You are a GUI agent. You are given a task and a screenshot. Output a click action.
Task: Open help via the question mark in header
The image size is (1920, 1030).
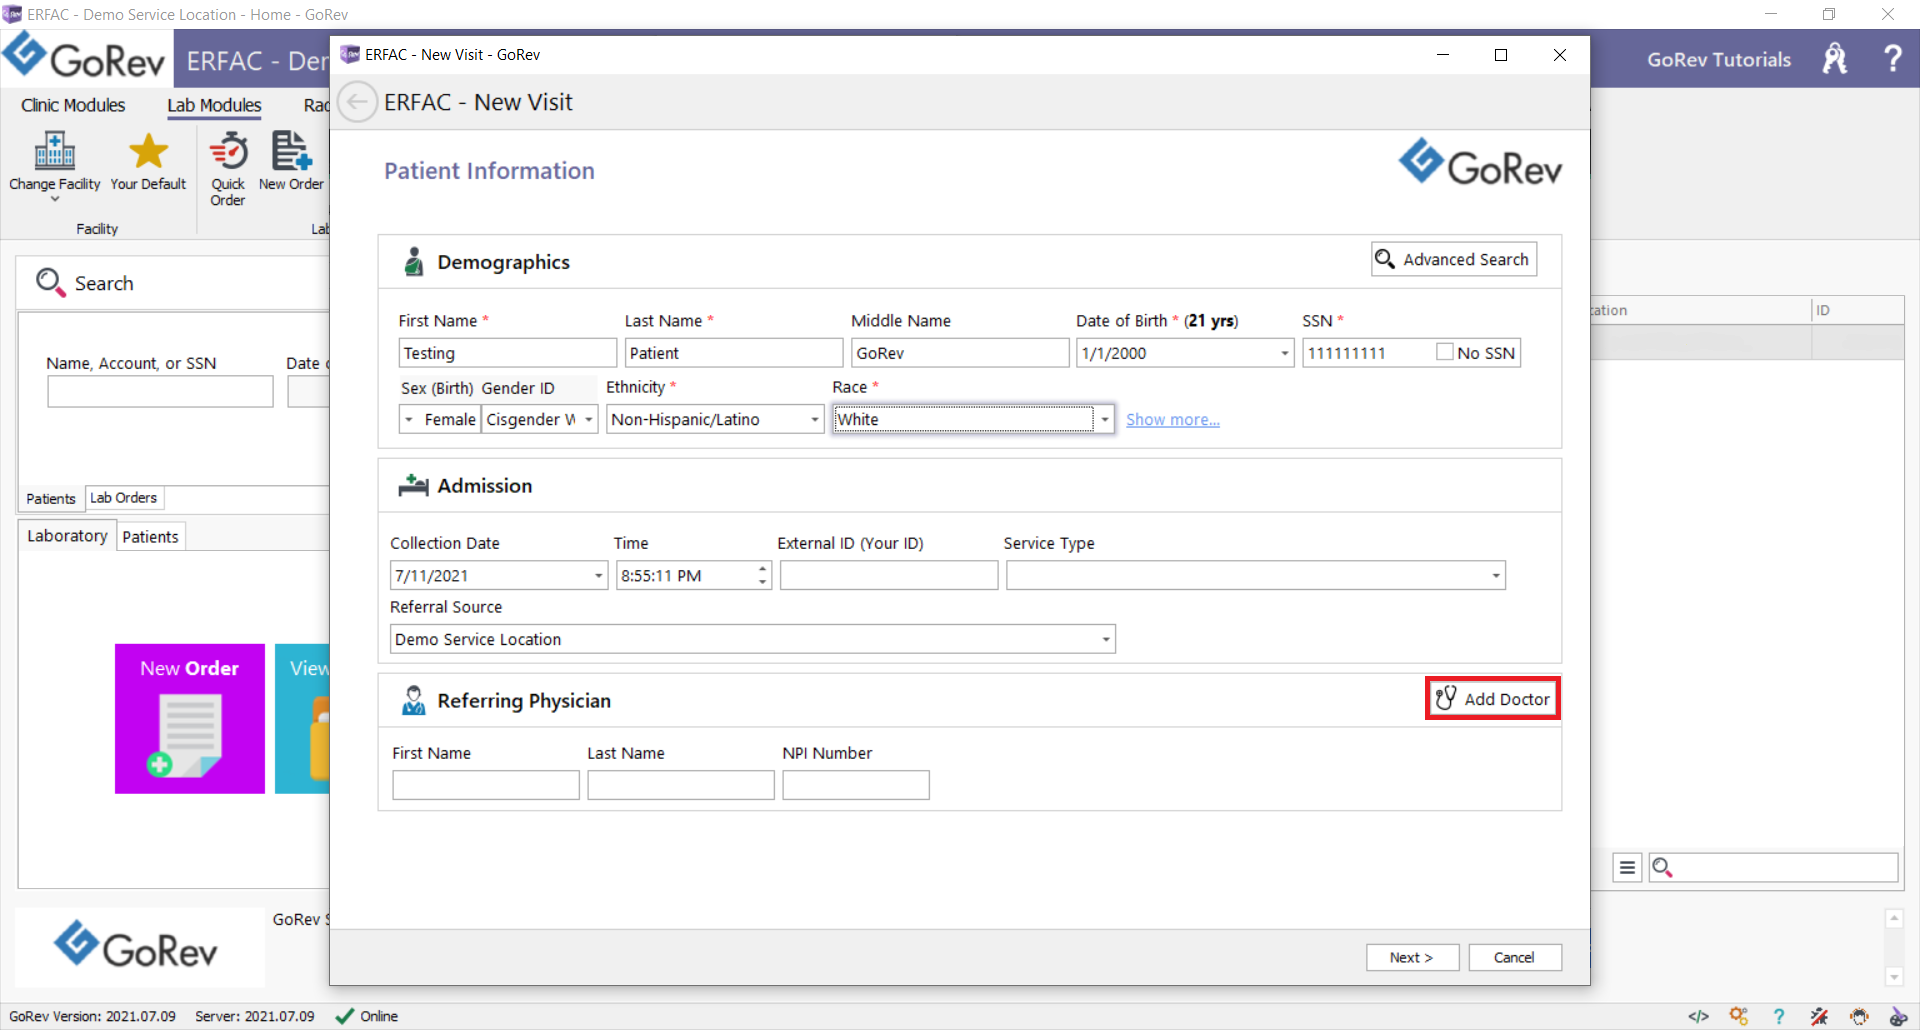(1892, 58)
